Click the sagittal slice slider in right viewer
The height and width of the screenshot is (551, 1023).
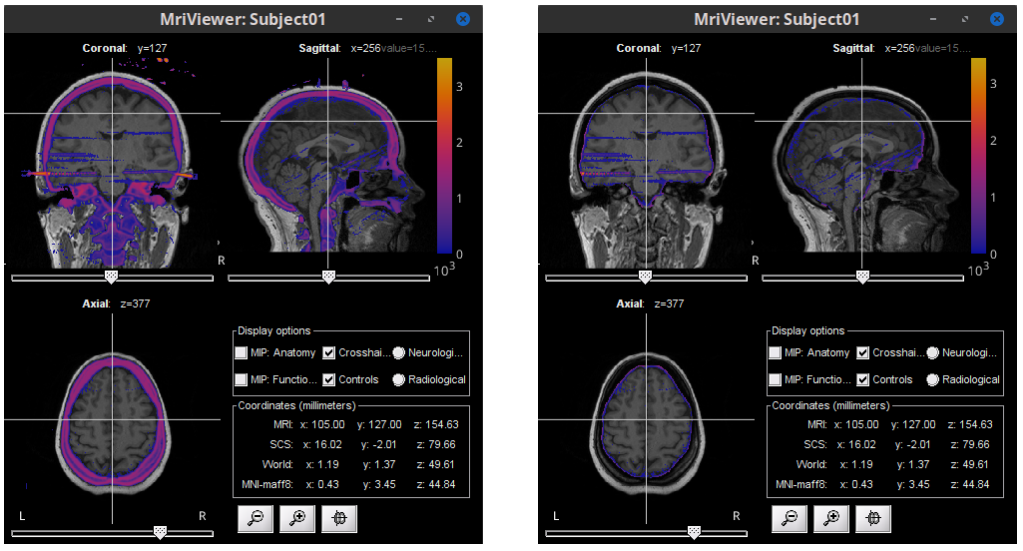click(862, 276)
